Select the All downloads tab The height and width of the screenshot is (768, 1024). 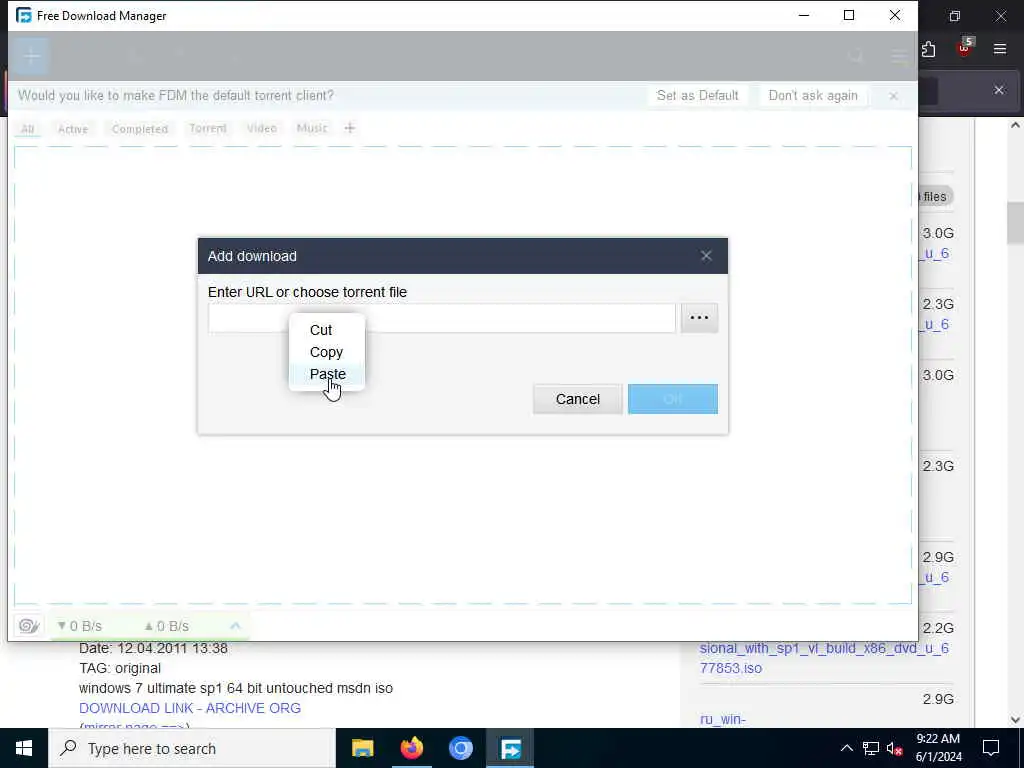click(x=27, y=129)
